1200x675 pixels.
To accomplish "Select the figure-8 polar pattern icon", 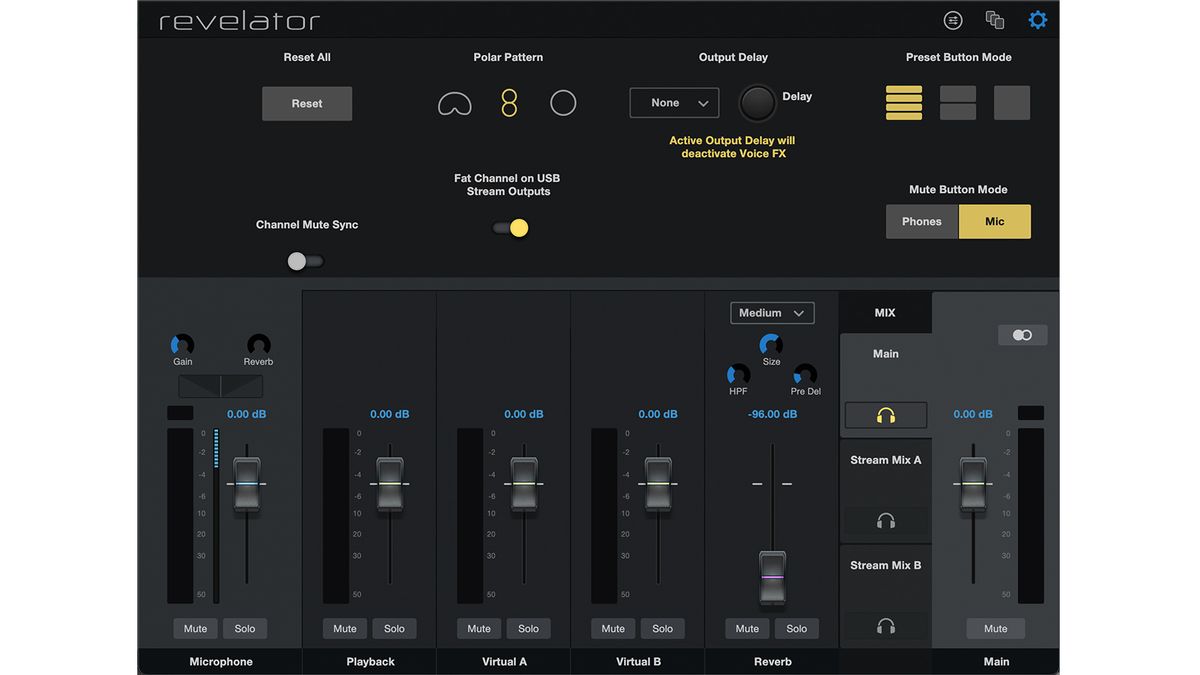I will 509,103.
